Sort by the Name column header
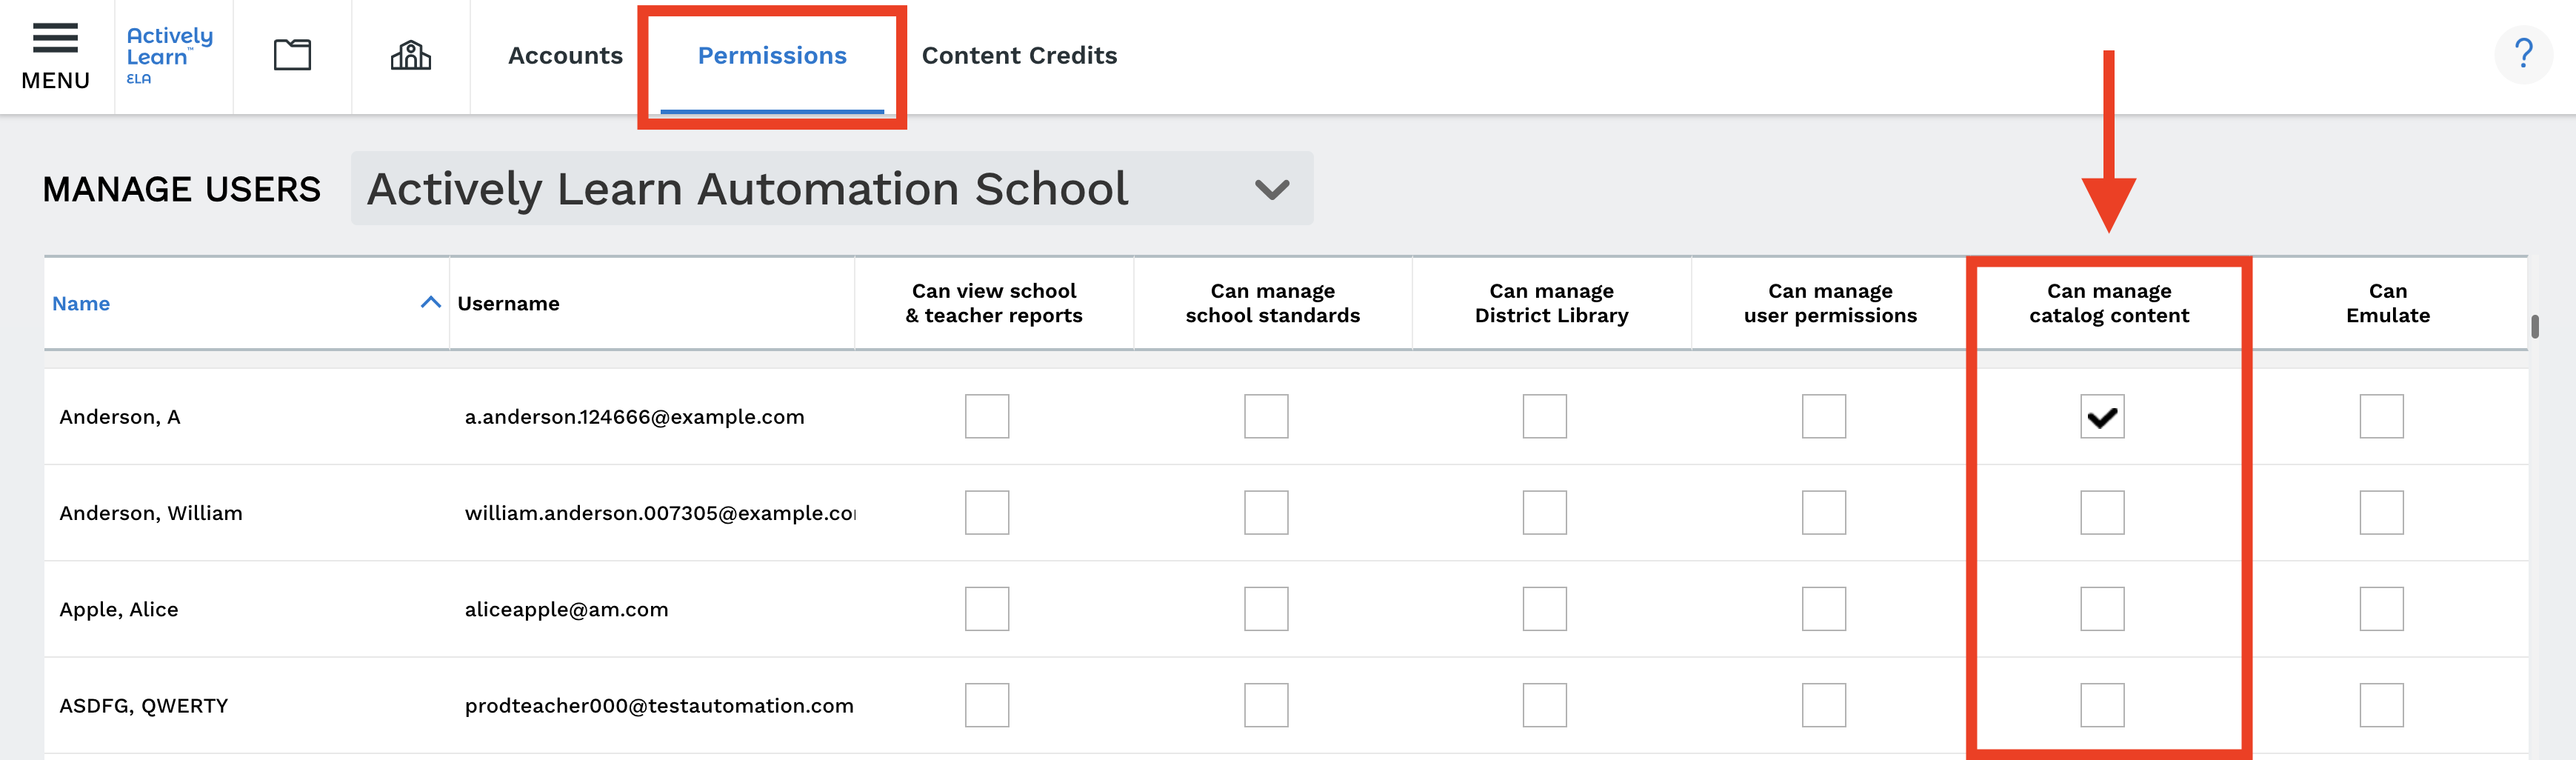The width and height of the screenshot is (2576, 760). 81,304
